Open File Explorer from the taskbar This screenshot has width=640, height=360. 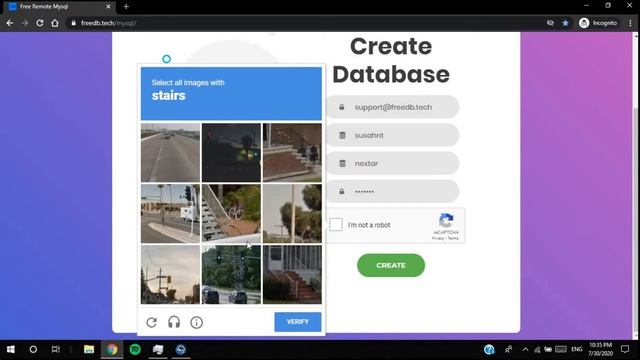[89, 349]
